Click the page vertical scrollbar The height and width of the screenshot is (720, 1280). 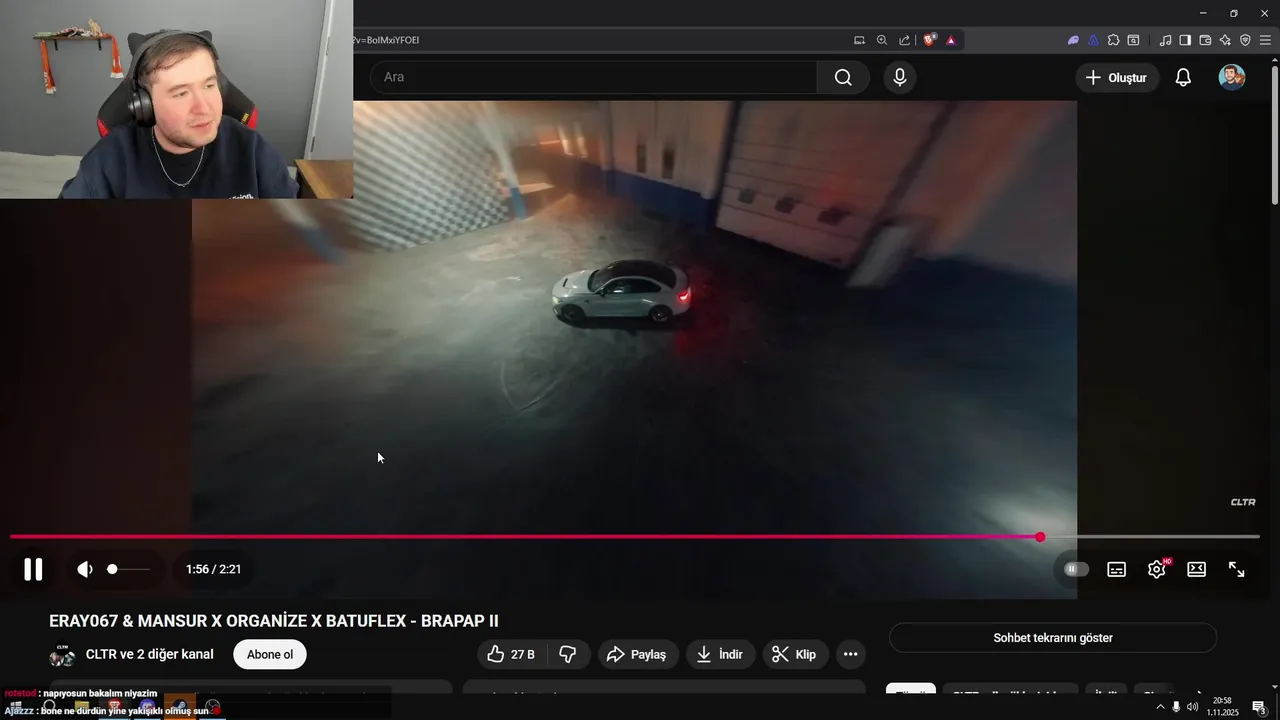click(x=1274, y=135)
